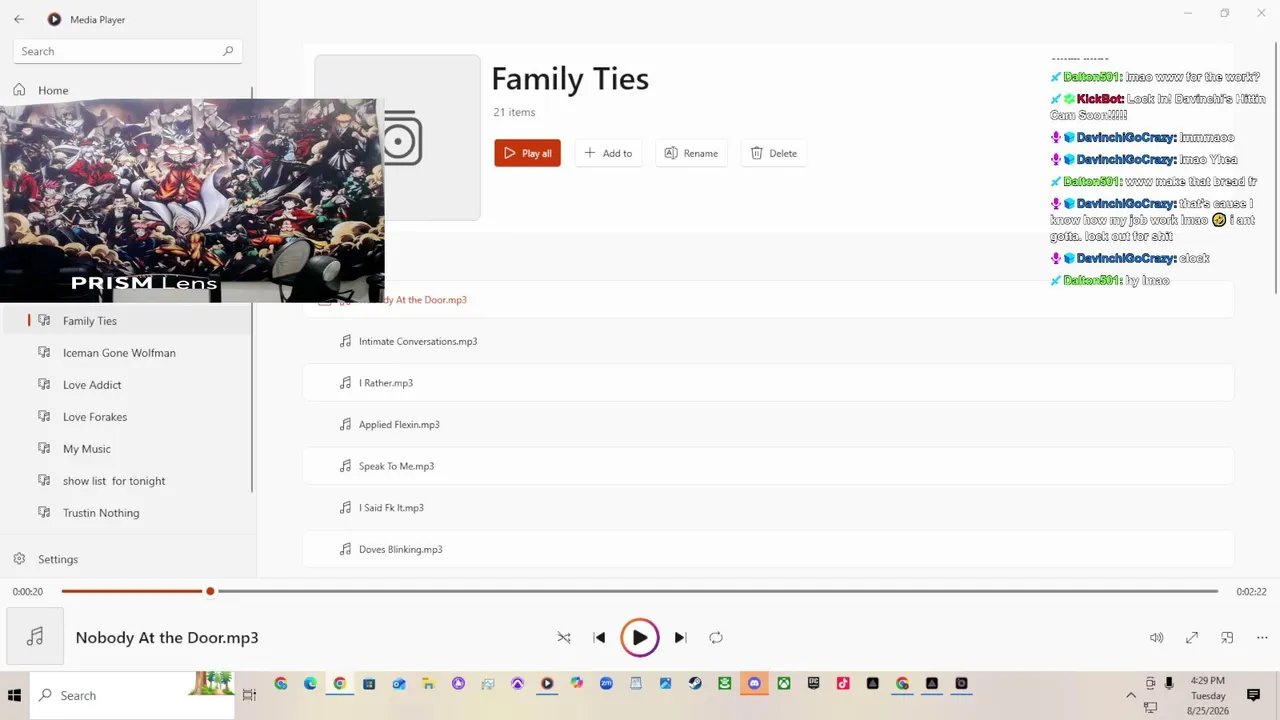The width and height of the screenshot is (1280, 720).
Task: Delete the Family Ties playlist
Action: point(774,153)
